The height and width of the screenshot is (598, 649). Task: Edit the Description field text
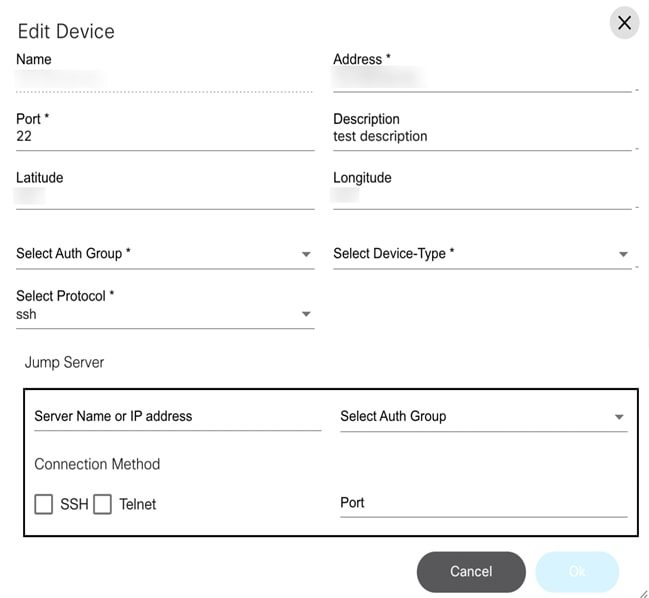482,136
